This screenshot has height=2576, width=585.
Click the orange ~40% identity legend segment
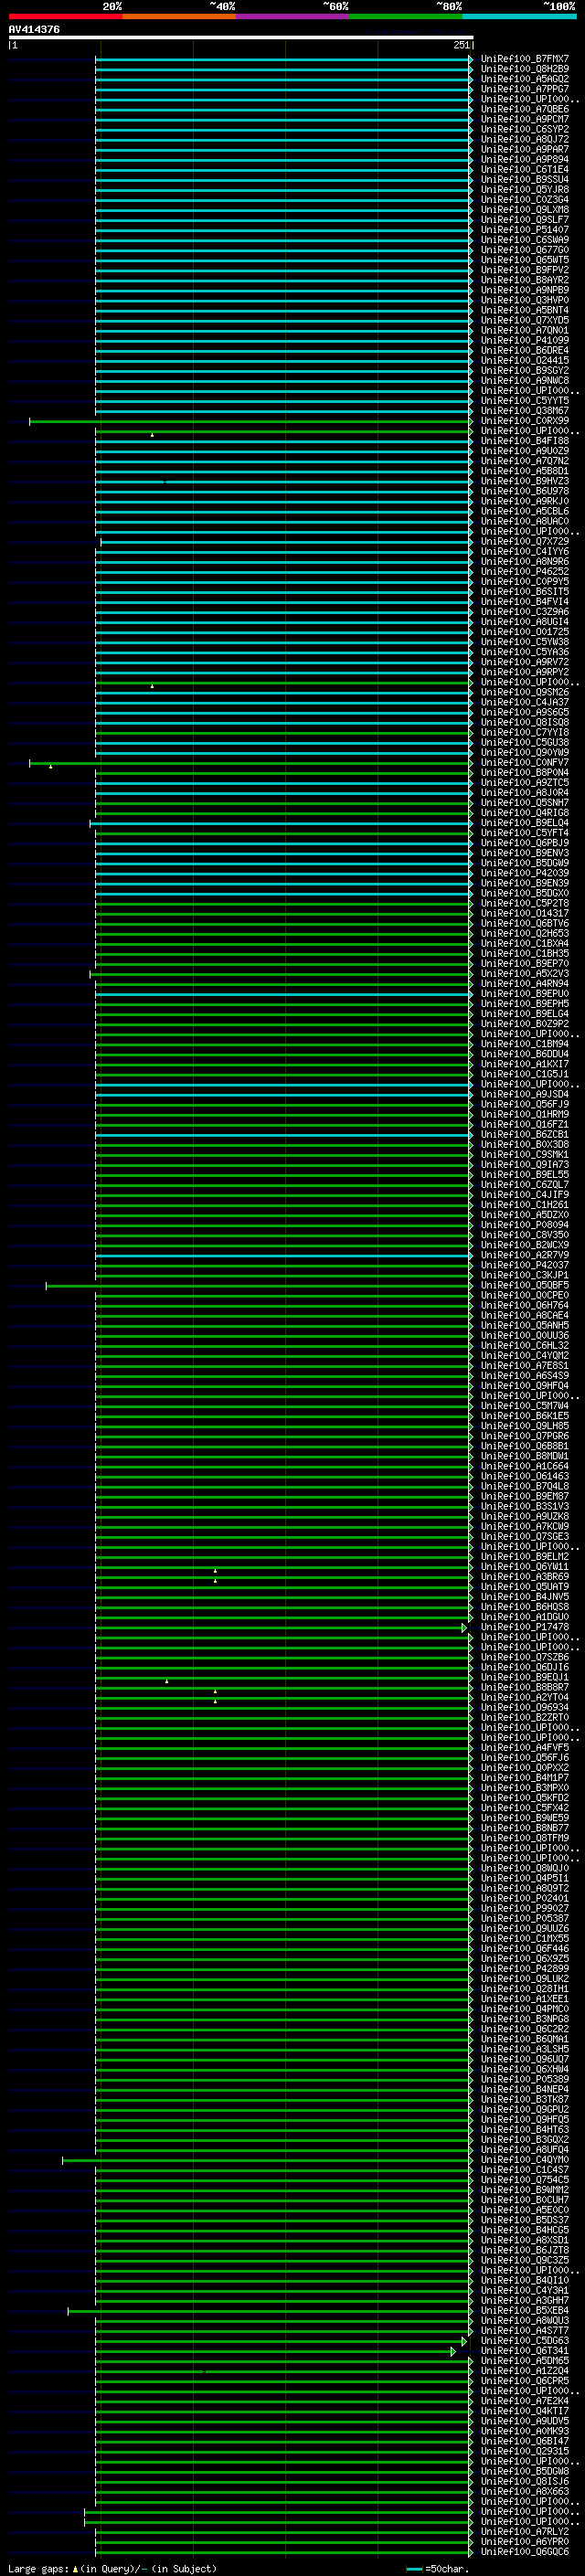point(179,16)
